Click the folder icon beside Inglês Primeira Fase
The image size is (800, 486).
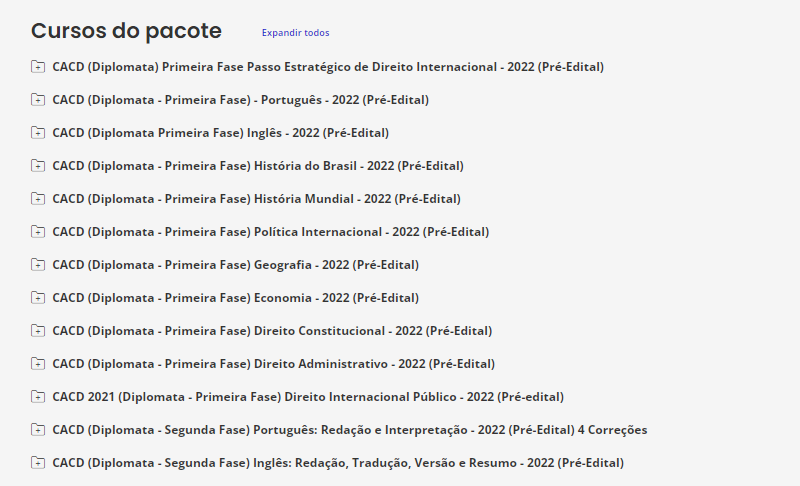(x=38, y=133)
